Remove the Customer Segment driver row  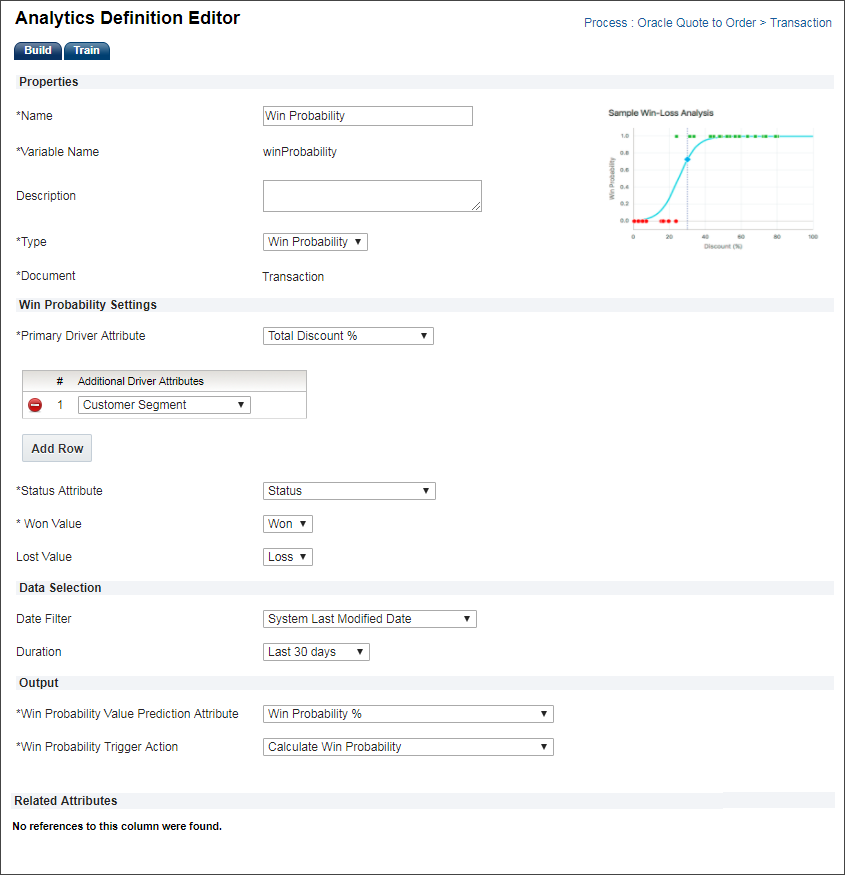35,405
